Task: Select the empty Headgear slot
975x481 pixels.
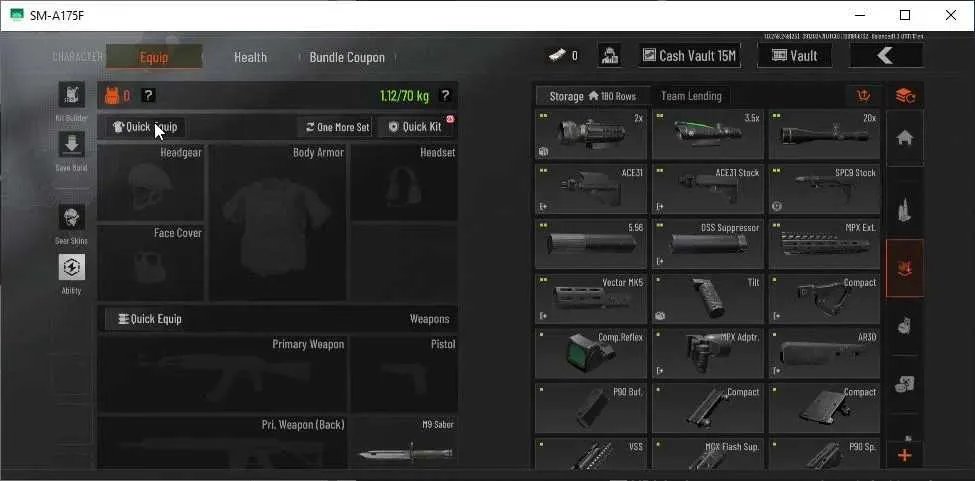Action: point(151,183)
